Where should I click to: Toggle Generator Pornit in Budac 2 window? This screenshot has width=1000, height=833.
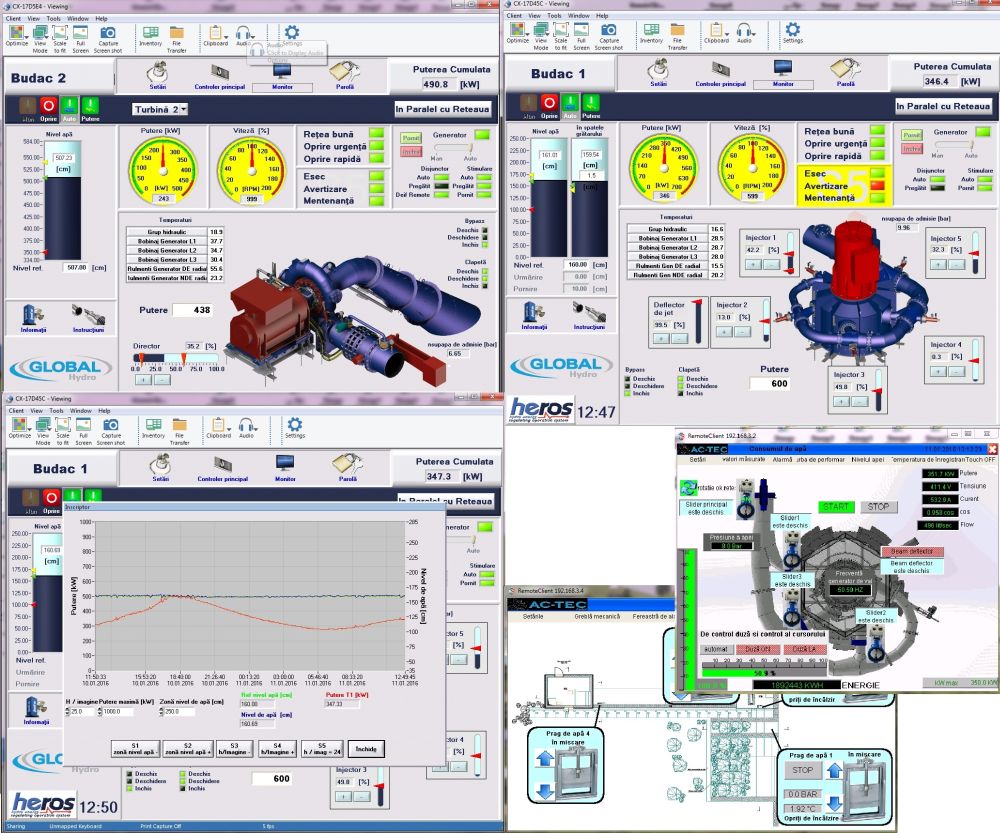[411, 138]
